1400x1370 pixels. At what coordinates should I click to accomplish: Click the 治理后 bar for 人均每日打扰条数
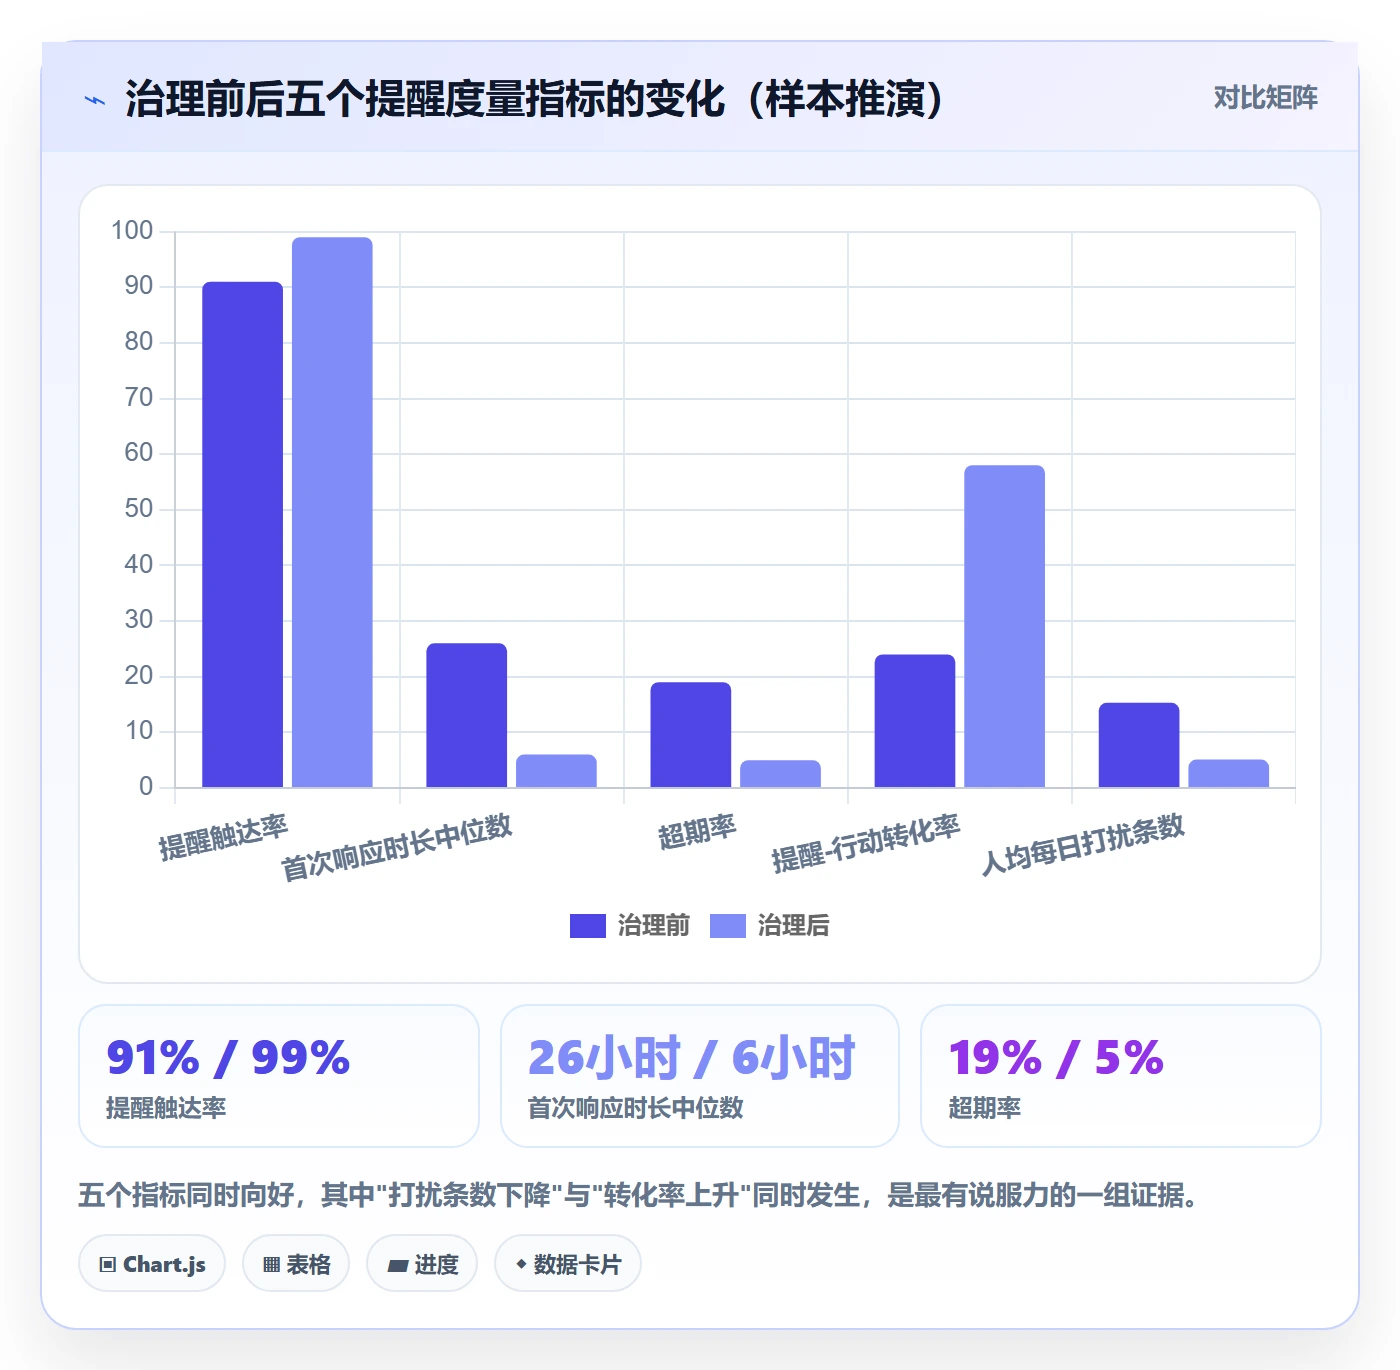[1228, 774]
